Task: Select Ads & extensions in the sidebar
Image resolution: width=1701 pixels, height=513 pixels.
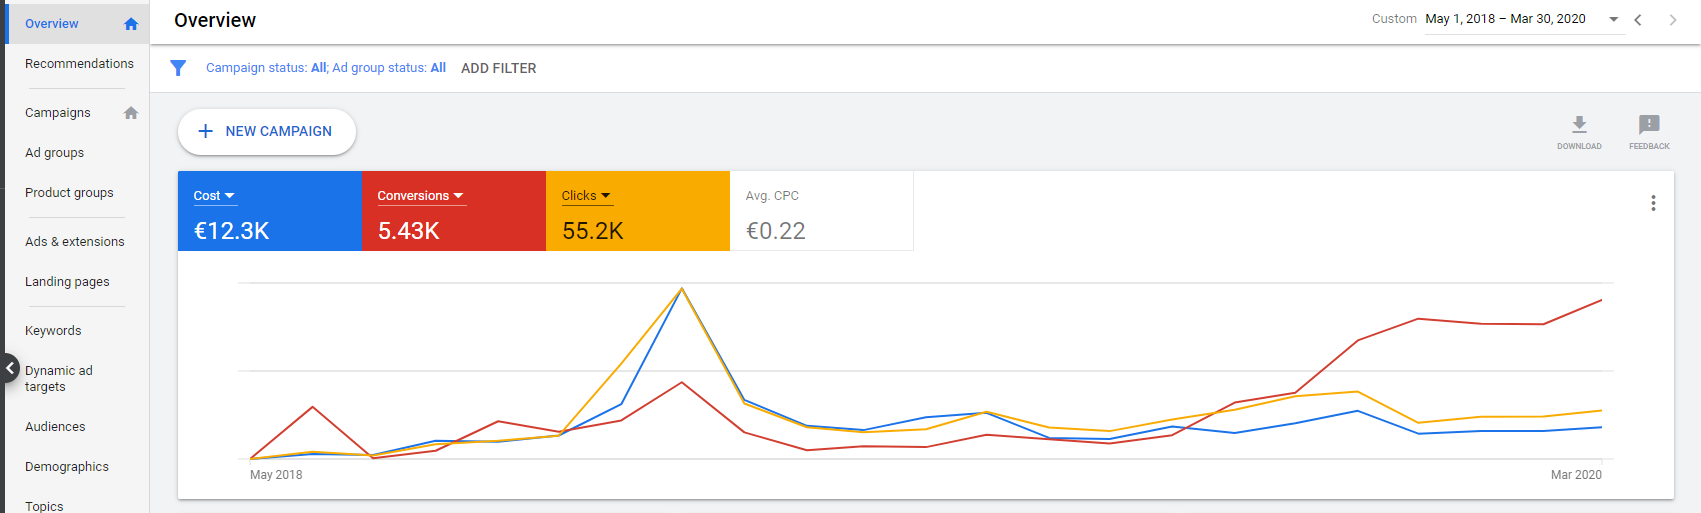Action: [75, 242]
